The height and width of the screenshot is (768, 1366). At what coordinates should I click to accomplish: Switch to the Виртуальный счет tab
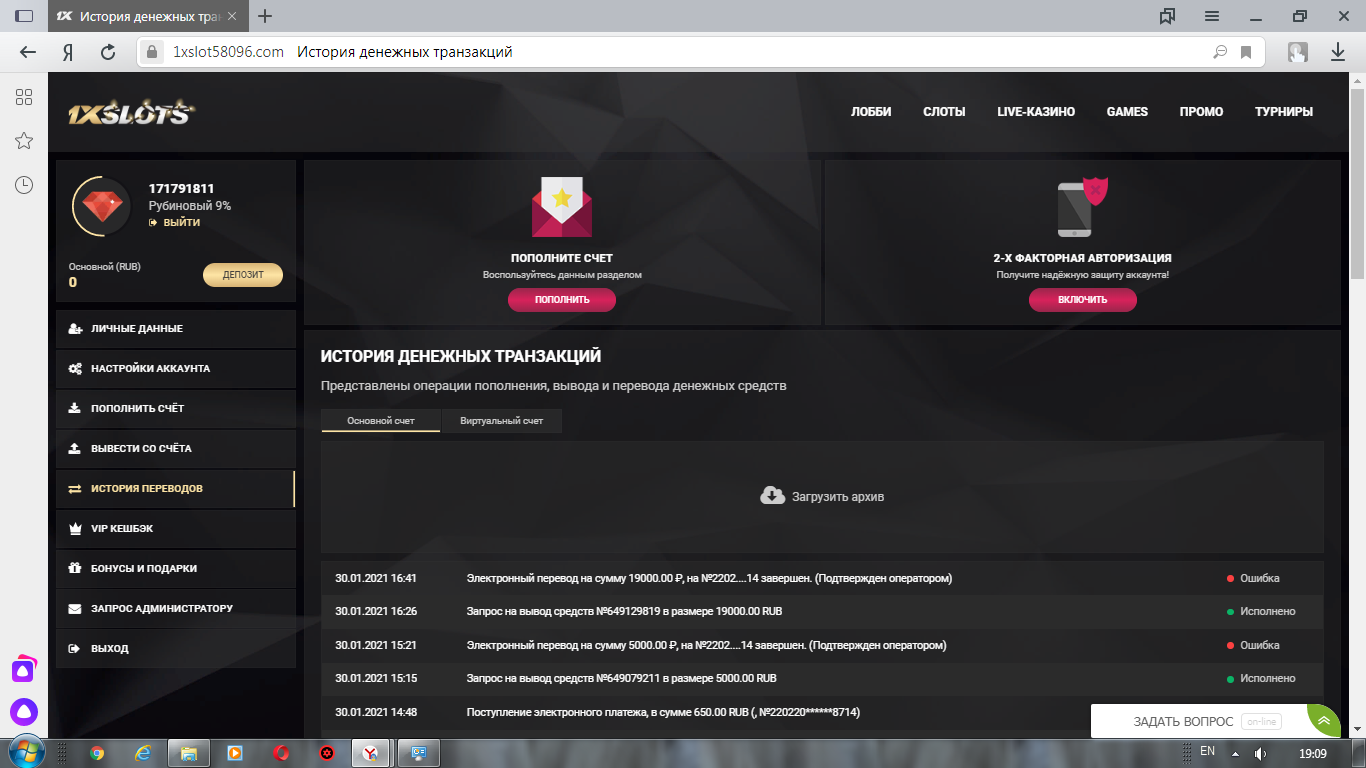pos(502,421)
